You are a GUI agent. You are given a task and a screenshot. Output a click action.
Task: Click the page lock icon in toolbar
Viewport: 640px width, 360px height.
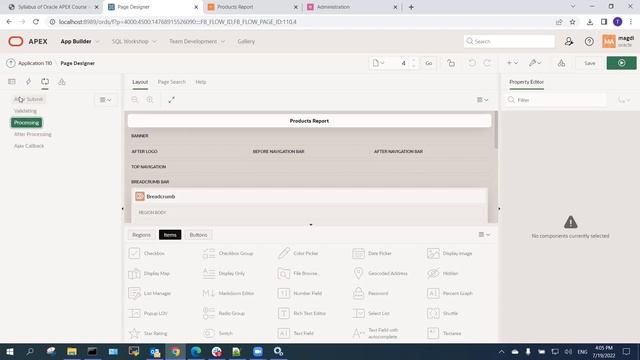pos(451,63)
